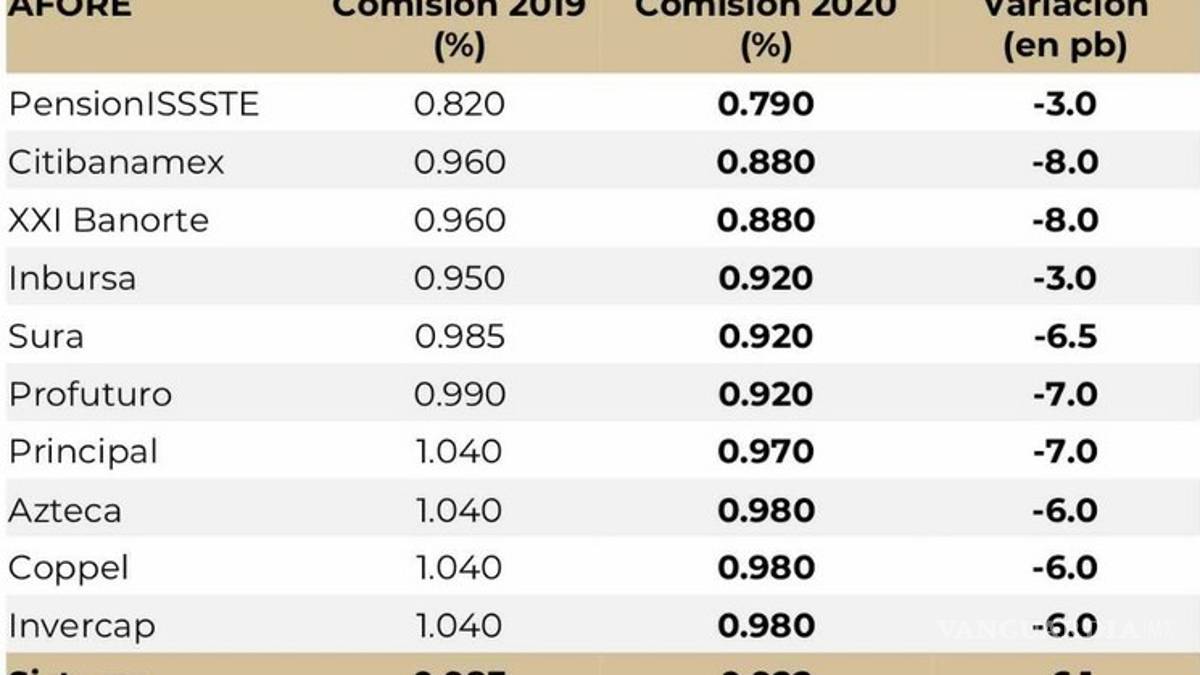Select Principal's 0.970 commission for 2020
The image size is (1200, 675).
point(766,452)
